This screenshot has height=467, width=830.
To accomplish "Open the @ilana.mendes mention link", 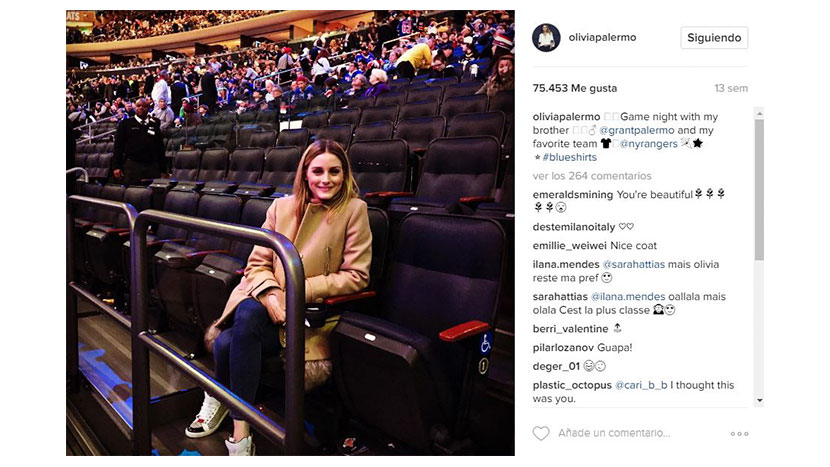I will 628,297.
